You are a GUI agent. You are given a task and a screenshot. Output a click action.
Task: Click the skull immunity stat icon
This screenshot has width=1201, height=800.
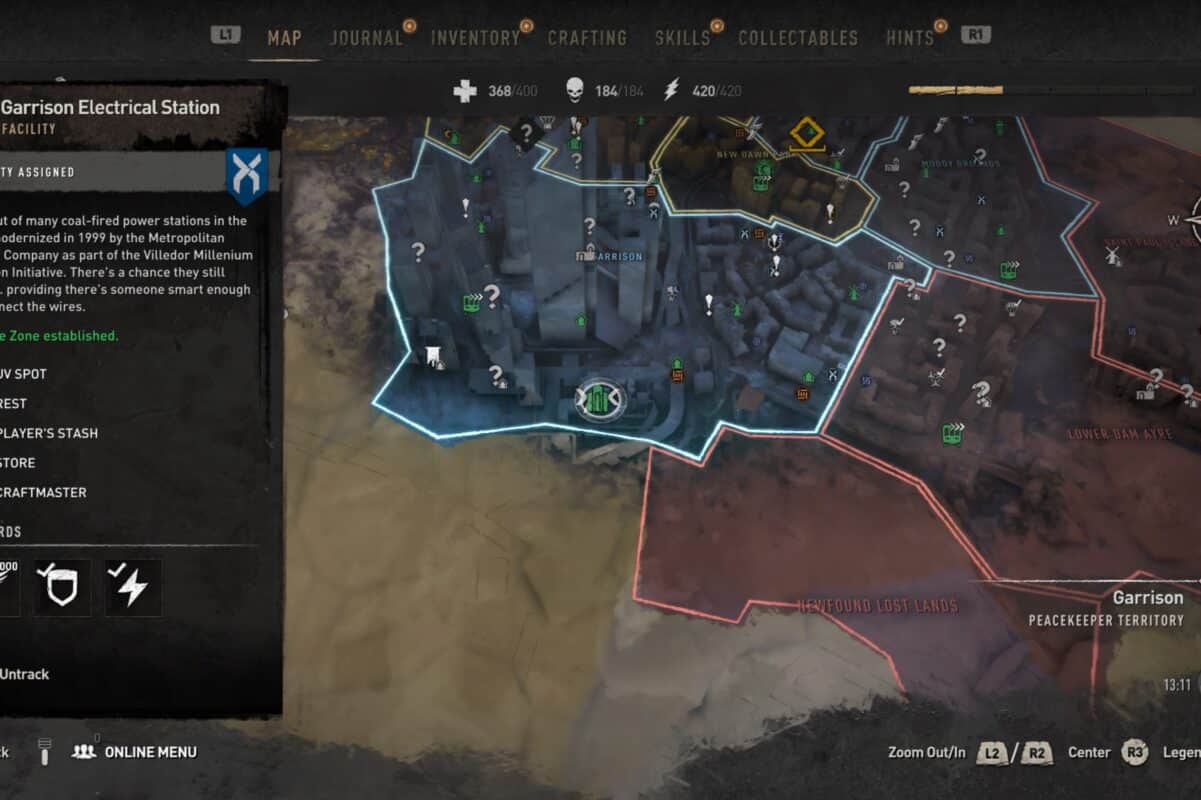574,91
